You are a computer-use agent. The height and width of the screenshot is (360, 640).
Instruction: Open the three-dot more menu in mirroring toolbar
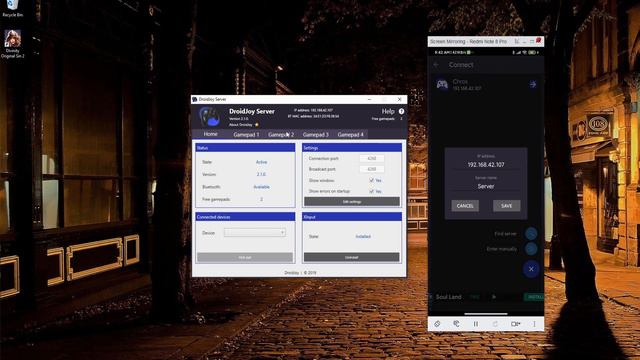[x=534, y=324]
